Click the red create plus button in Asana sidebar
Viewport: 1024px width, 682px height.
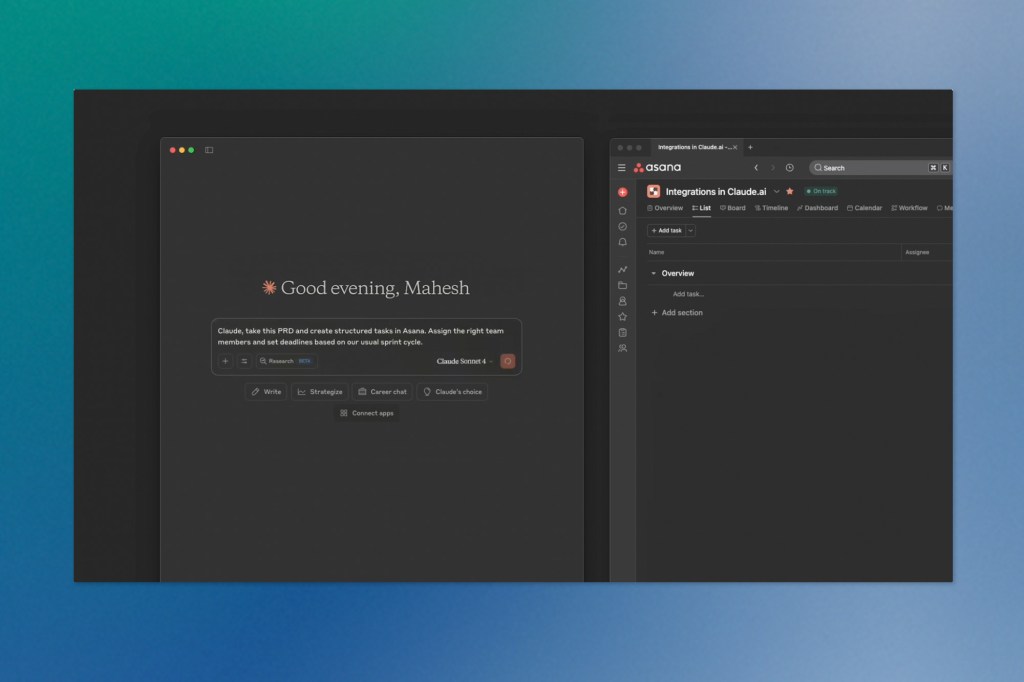(x=622, y=192)
